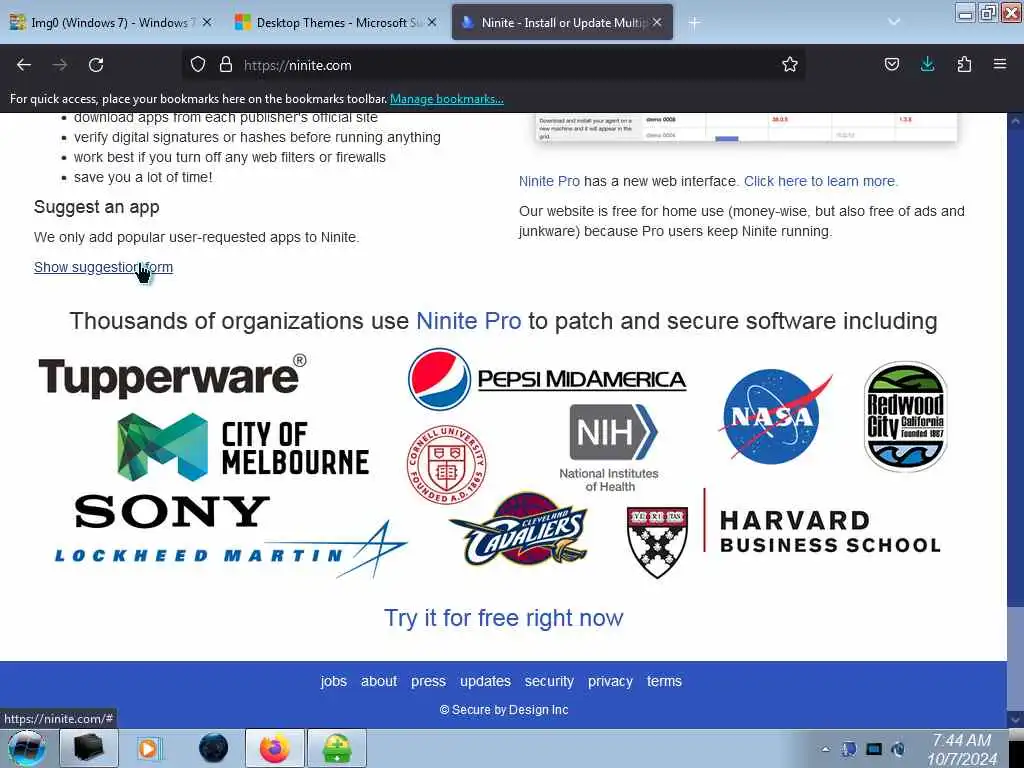The image size is (1024, 768).
Task: Select the Ninite tab
Action: [x=562, y=22]
